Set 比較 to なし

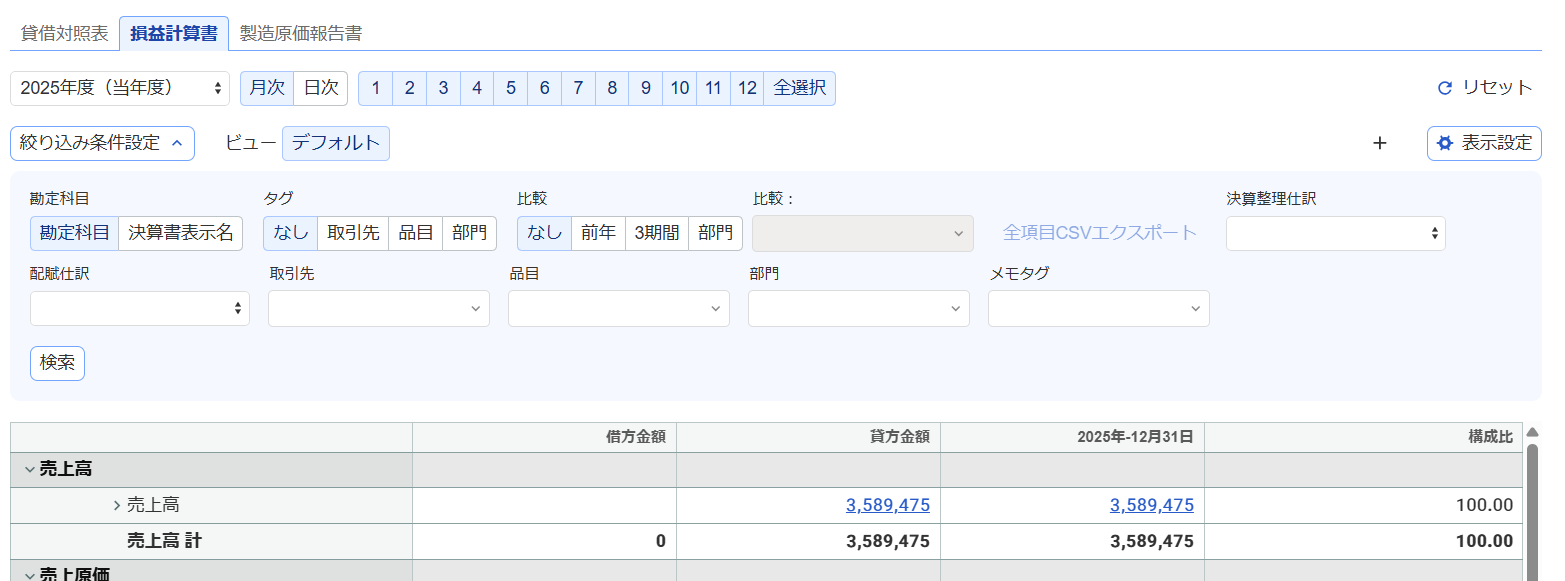pyautogui.click(x=545, y=233)
